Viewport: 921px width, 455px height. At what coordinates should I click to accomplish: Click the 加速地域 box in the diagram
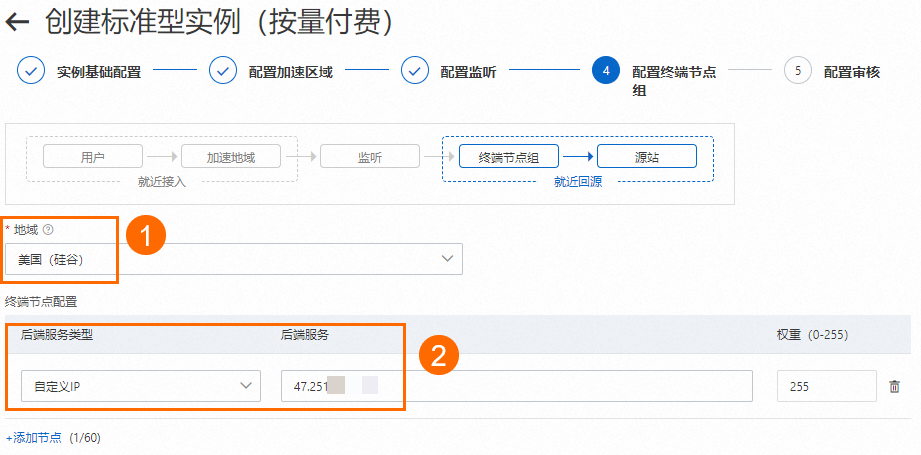click(231, 157)
